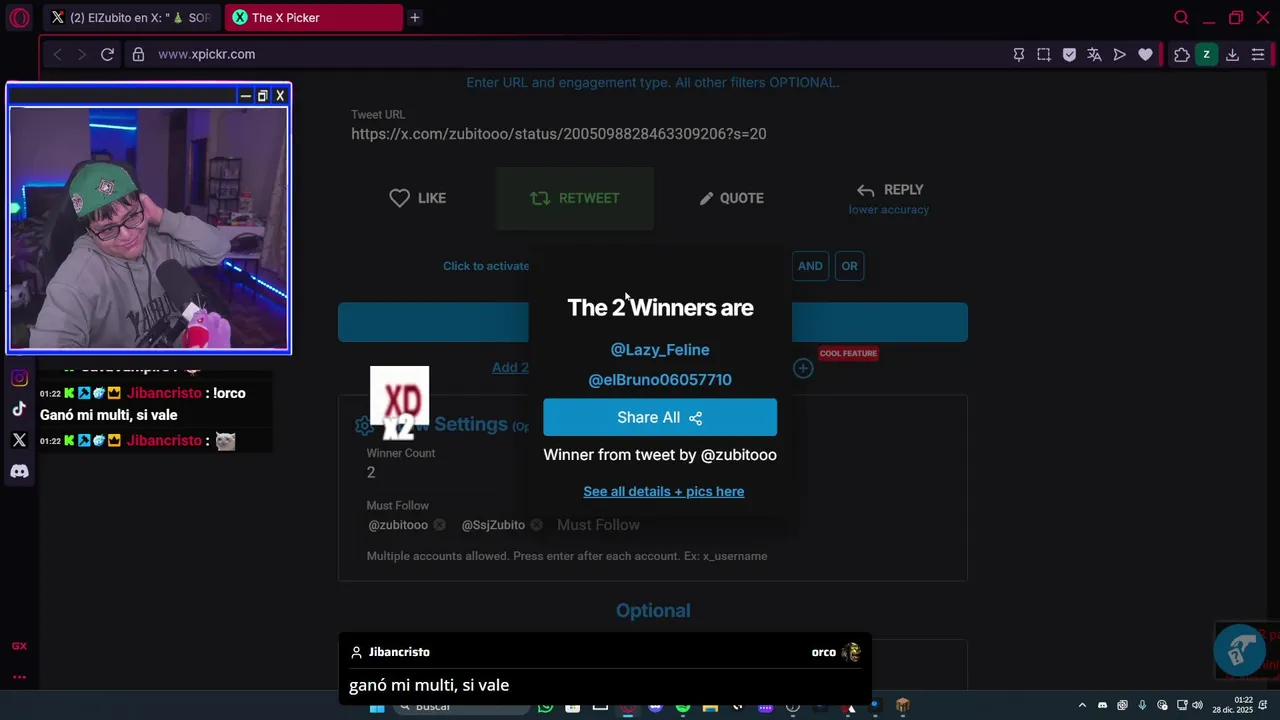Viewport: 1280px width, 720px height.
Task: Open the @elBruno06057710 winner link
Action: point(660,380)
